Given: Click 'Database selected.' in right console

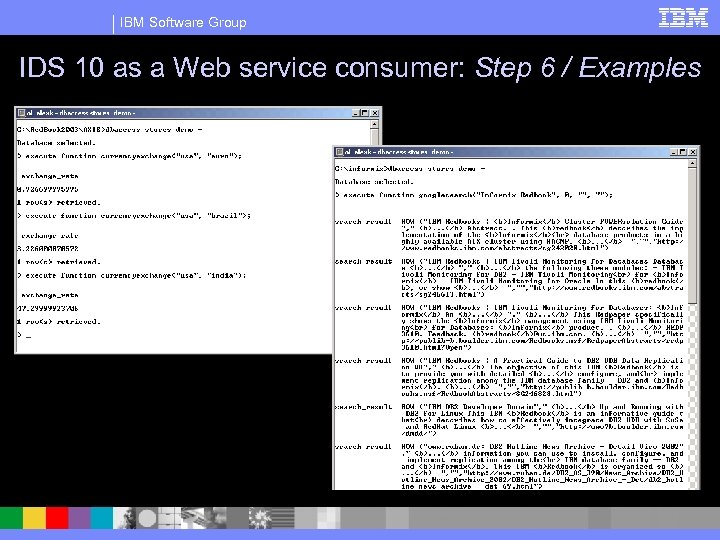Looking at the screenshot, I should 374,182.
